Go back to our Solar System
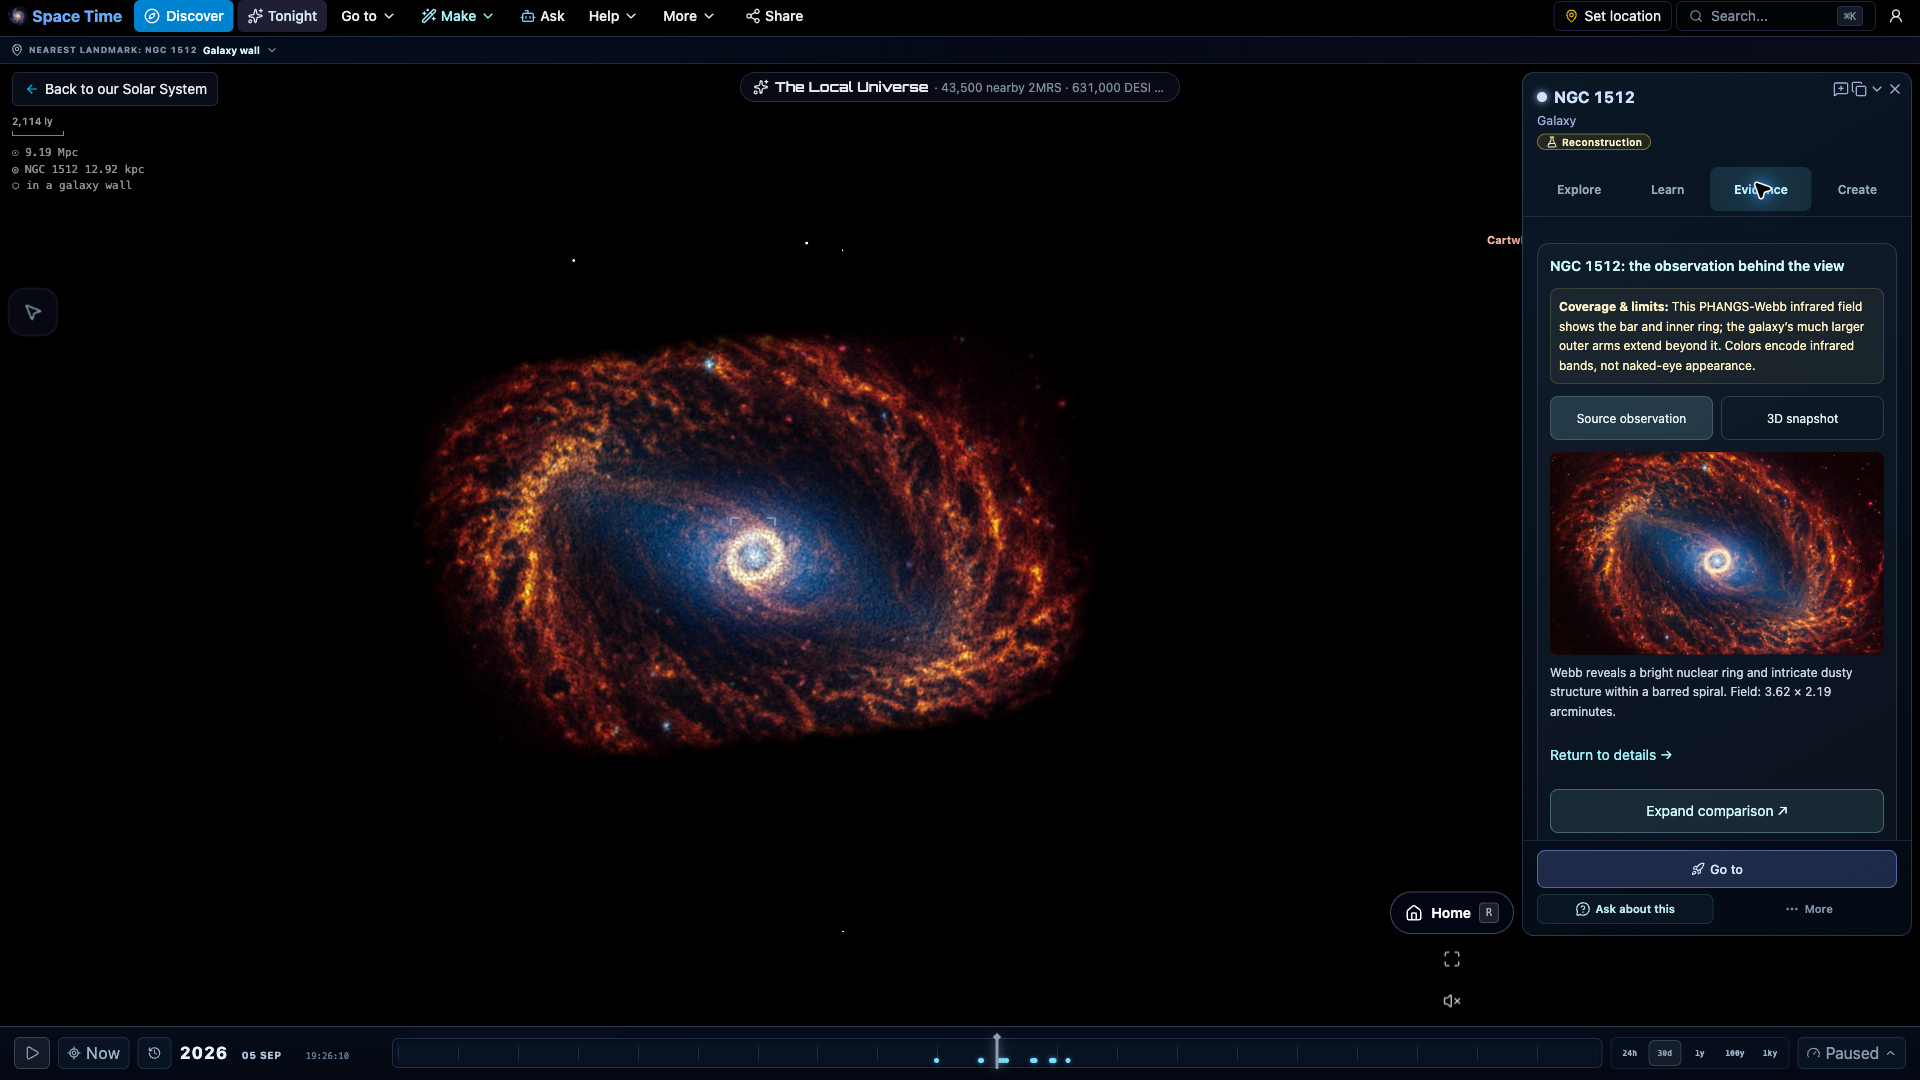This screenshot has width=1920, height=1080. click(115, 89)
